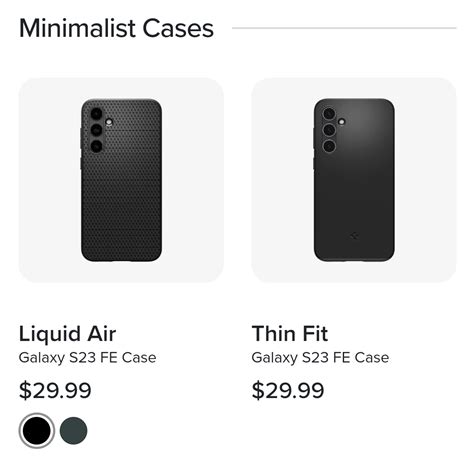474x463 pixels.
Task: Click the flash cutout on Thin Fit case
Action: (341, 122)
